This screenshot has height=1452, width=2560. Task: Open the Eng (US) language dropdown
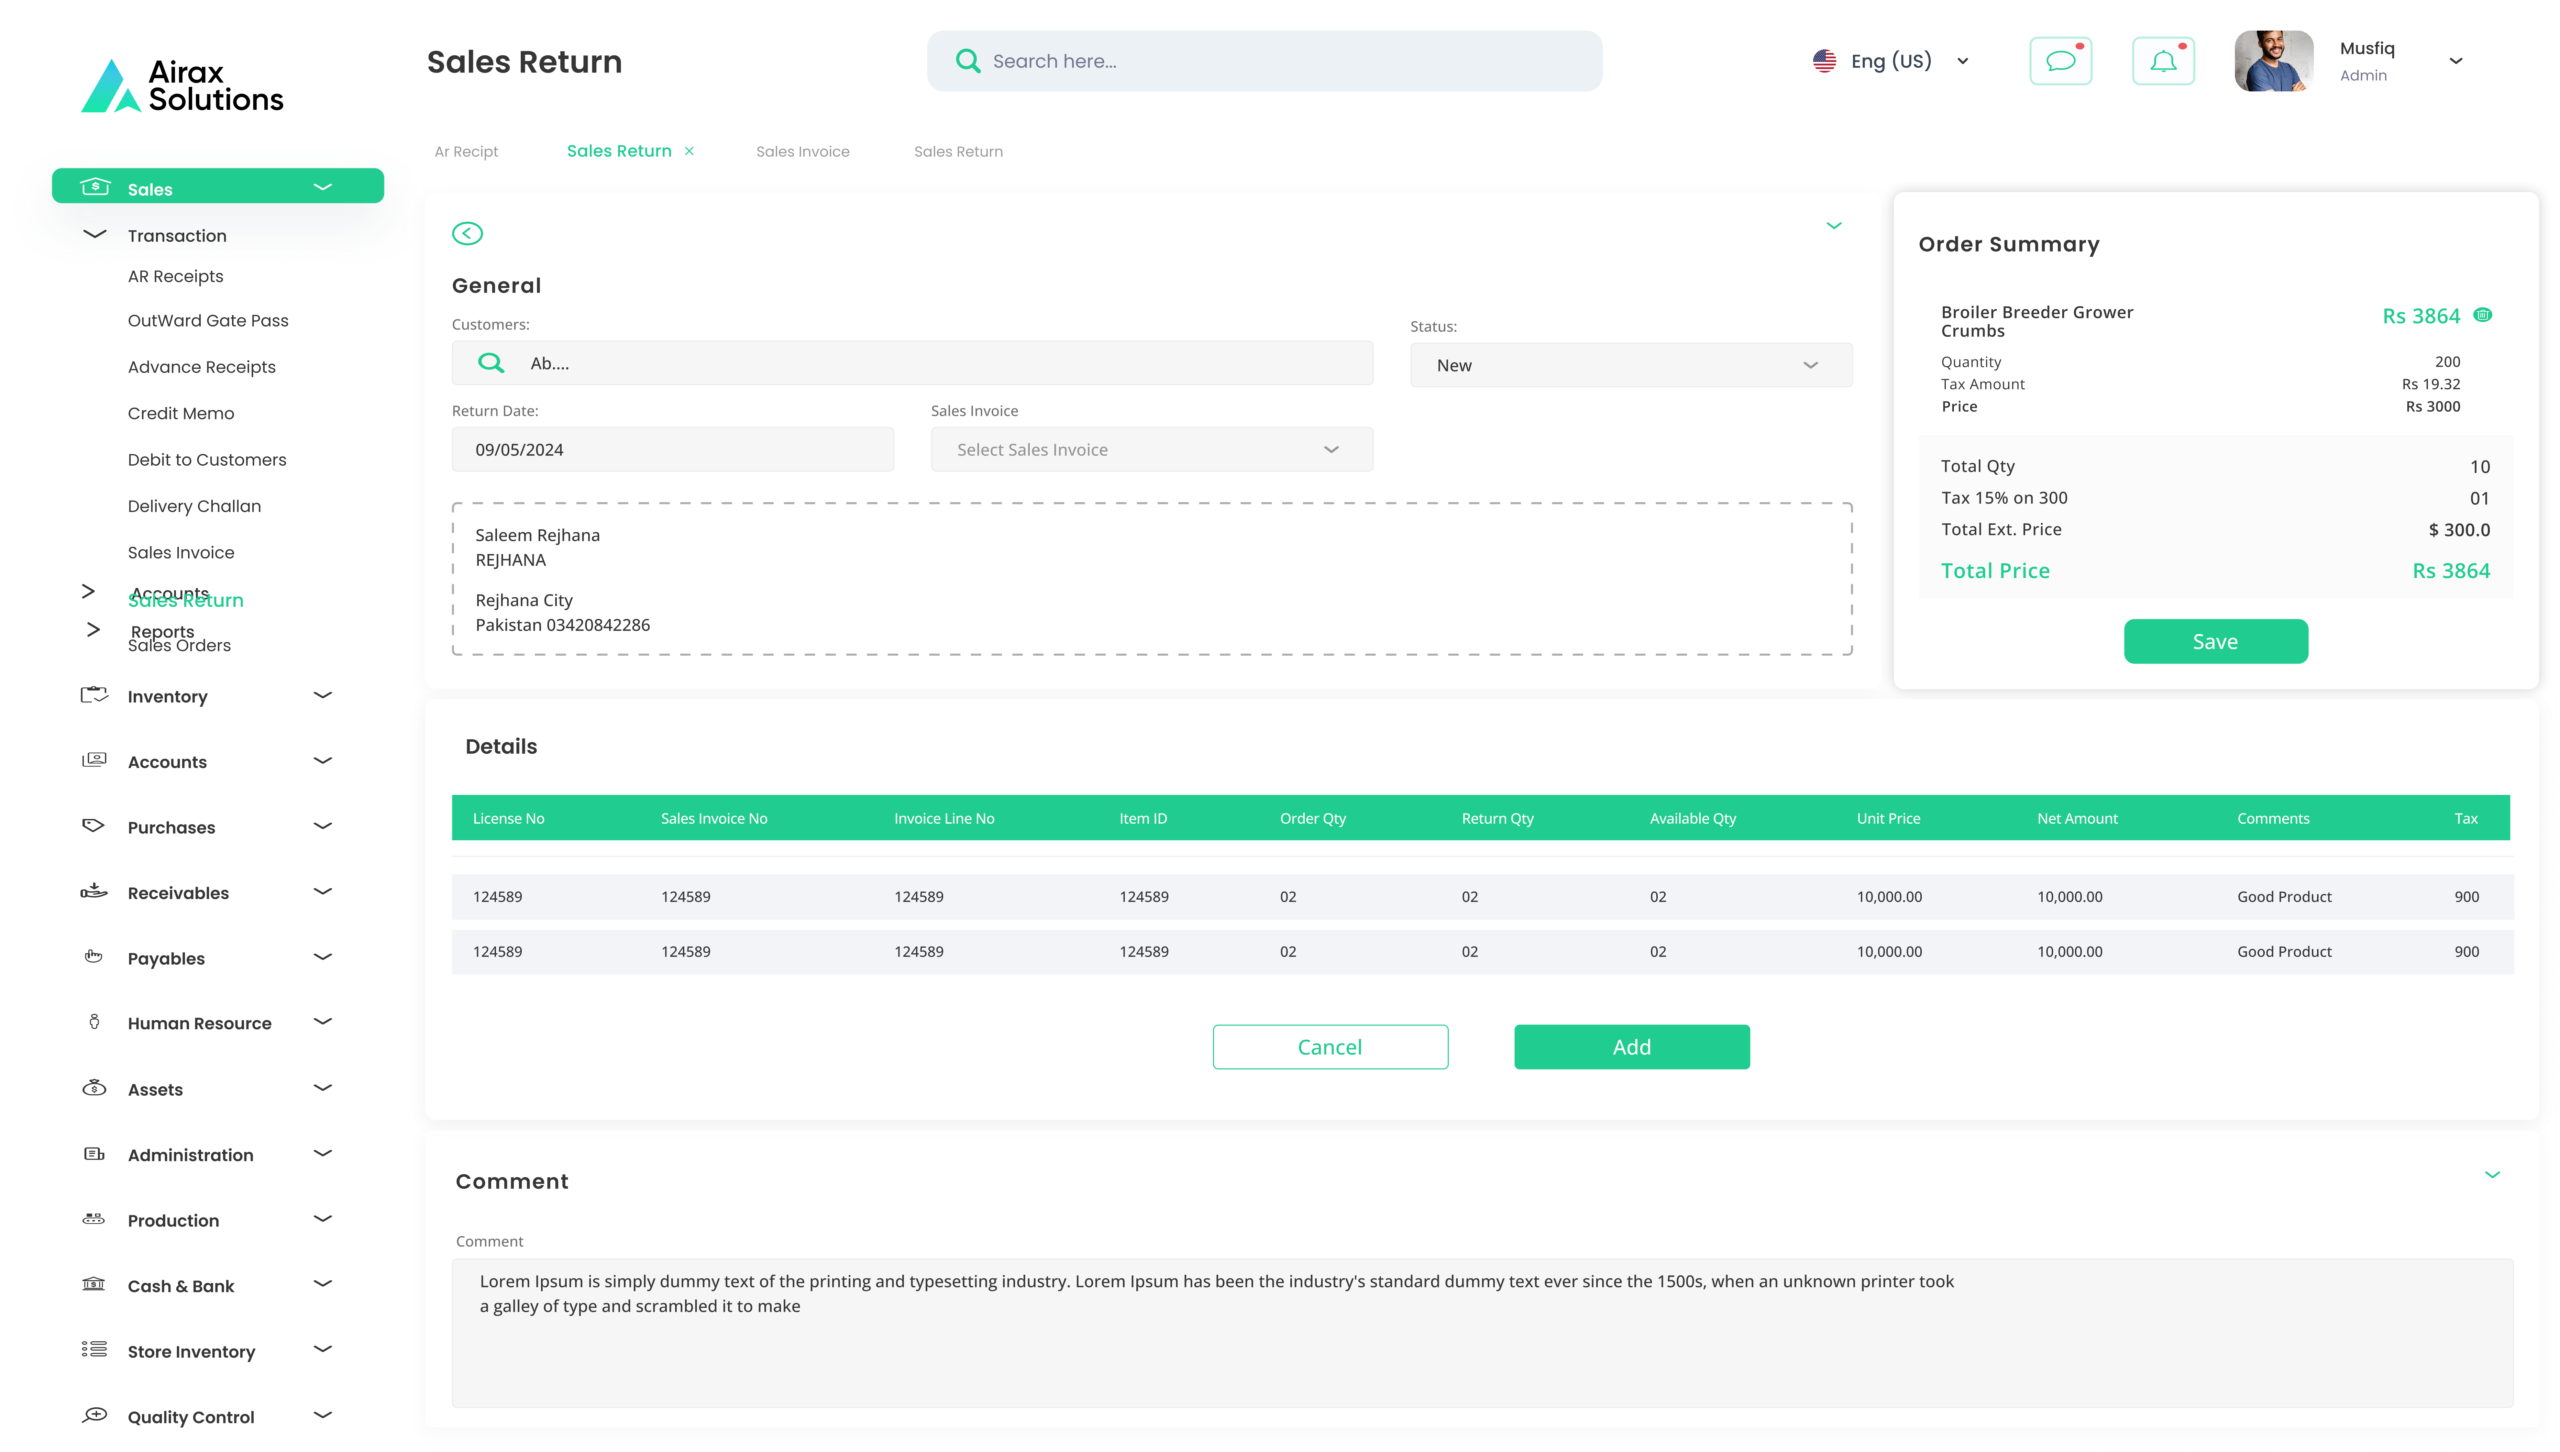pos(1890,61)
